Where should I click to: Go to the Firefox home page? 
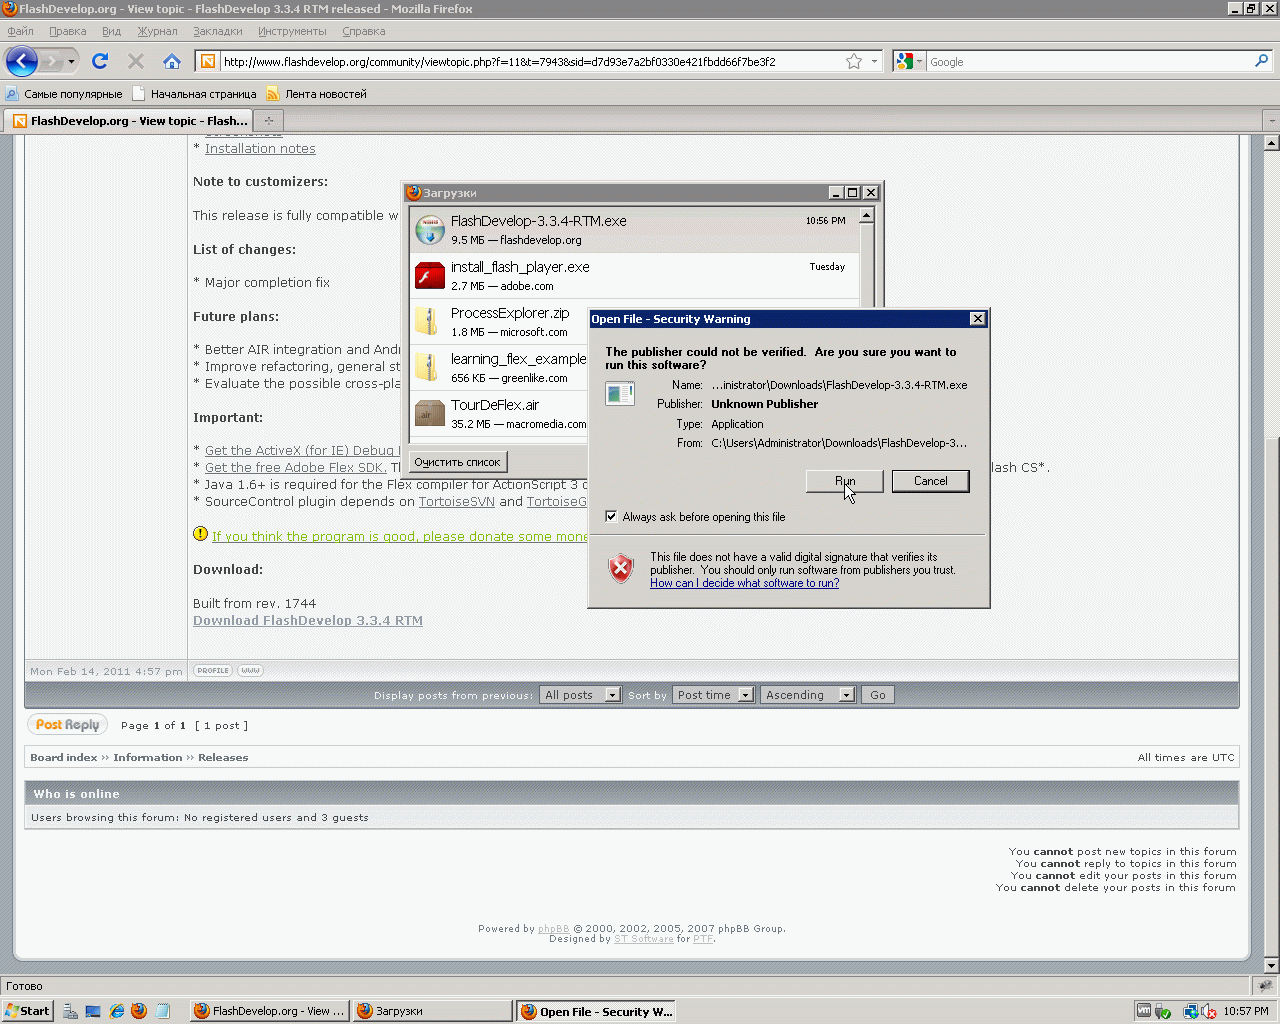[x=172, y=61]
